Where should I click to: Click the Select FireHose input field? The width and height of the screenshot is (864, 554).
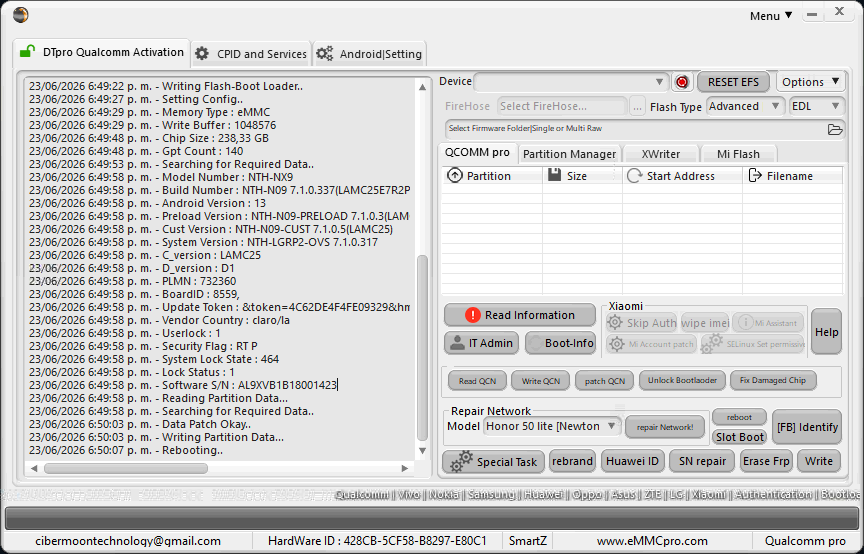(x=562, y=106)
